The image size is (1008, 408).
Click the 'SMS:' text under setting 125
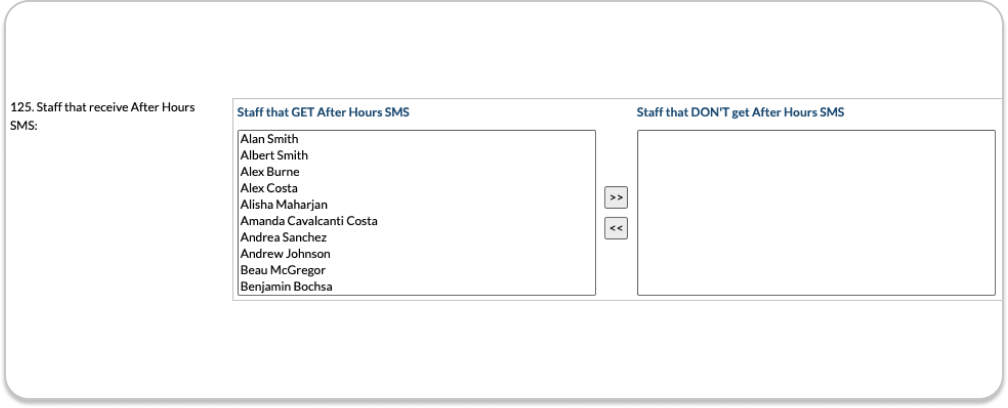pos(23,123)
